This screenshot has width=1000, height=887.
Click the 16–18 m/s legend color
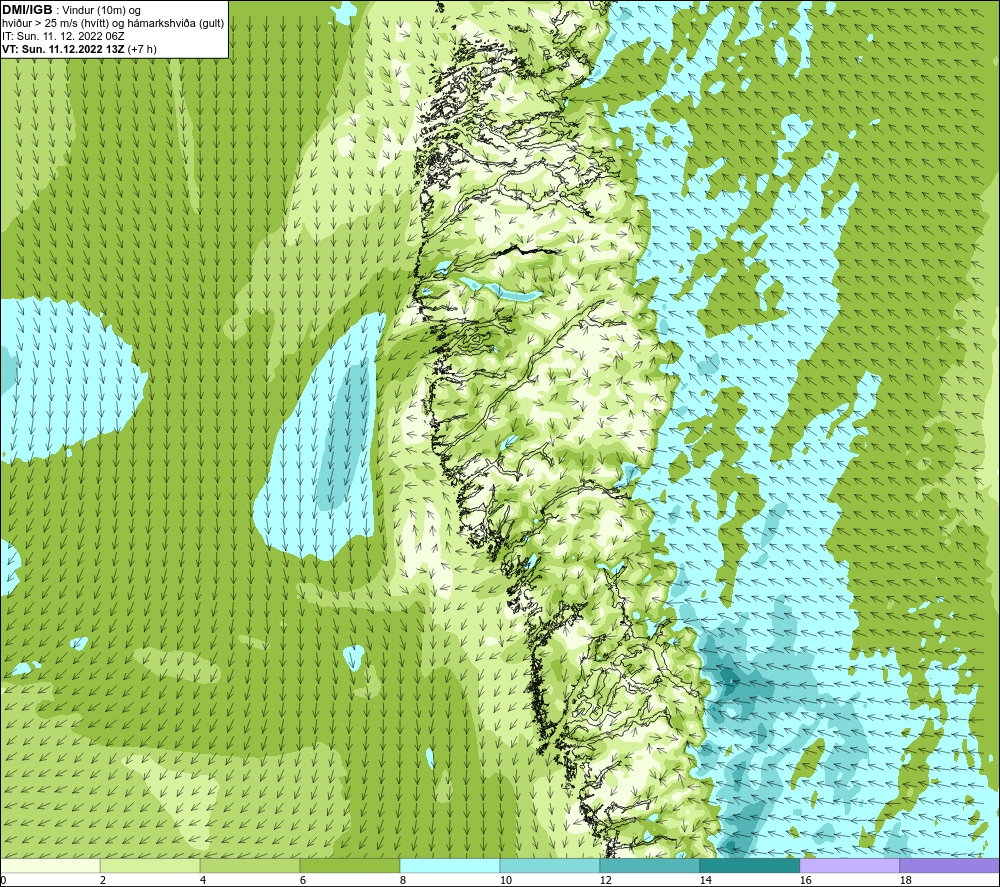849,865
